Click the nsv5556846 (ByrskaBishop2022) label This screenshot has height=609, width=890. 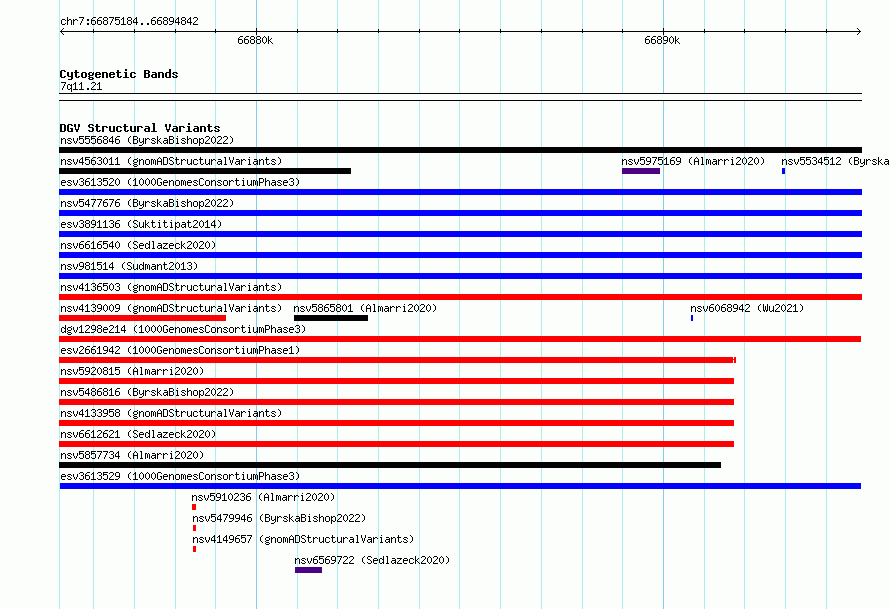[147, 140]
